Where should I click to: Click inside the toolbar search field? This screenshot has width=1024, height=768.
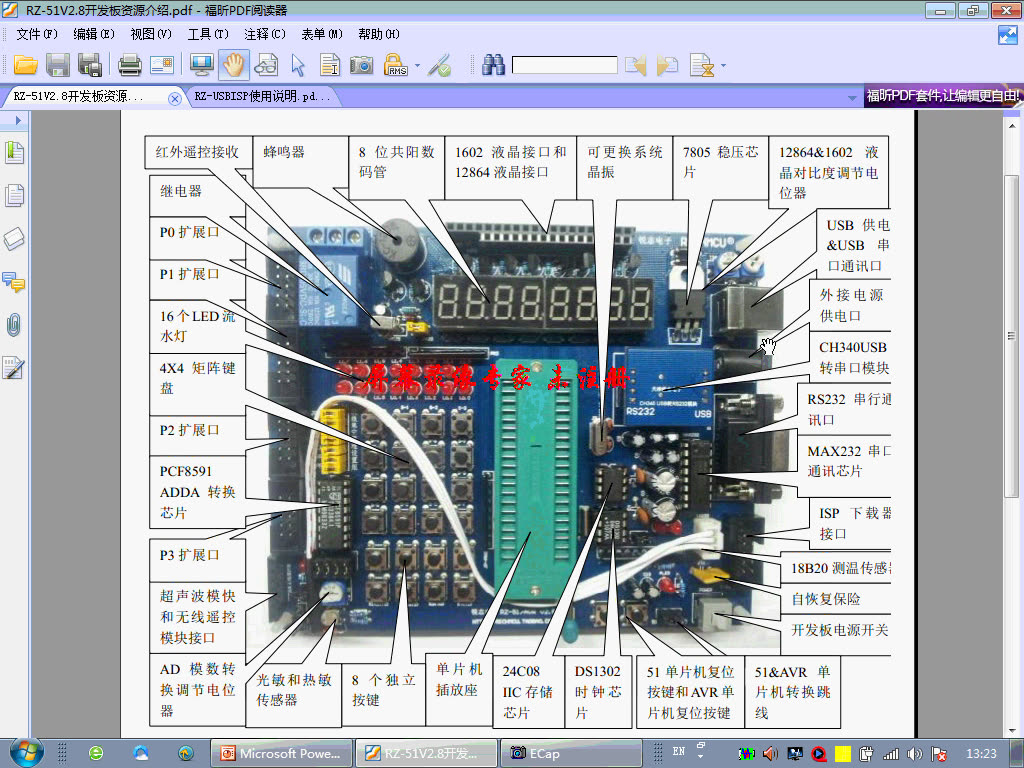pos(565,64)
